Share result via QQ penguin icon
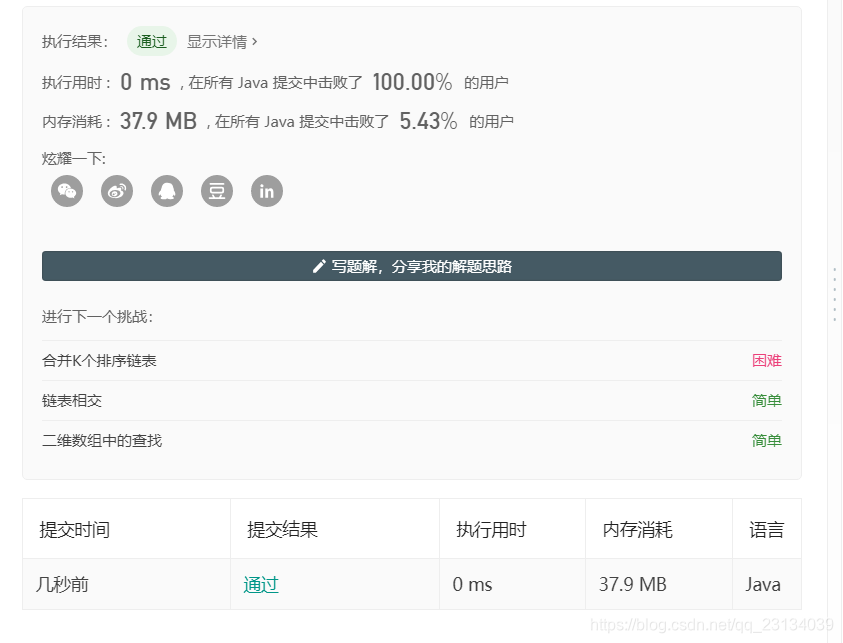The height and width of the screenshot is (643, 843). pyautogui.click(x=167, y=191)
